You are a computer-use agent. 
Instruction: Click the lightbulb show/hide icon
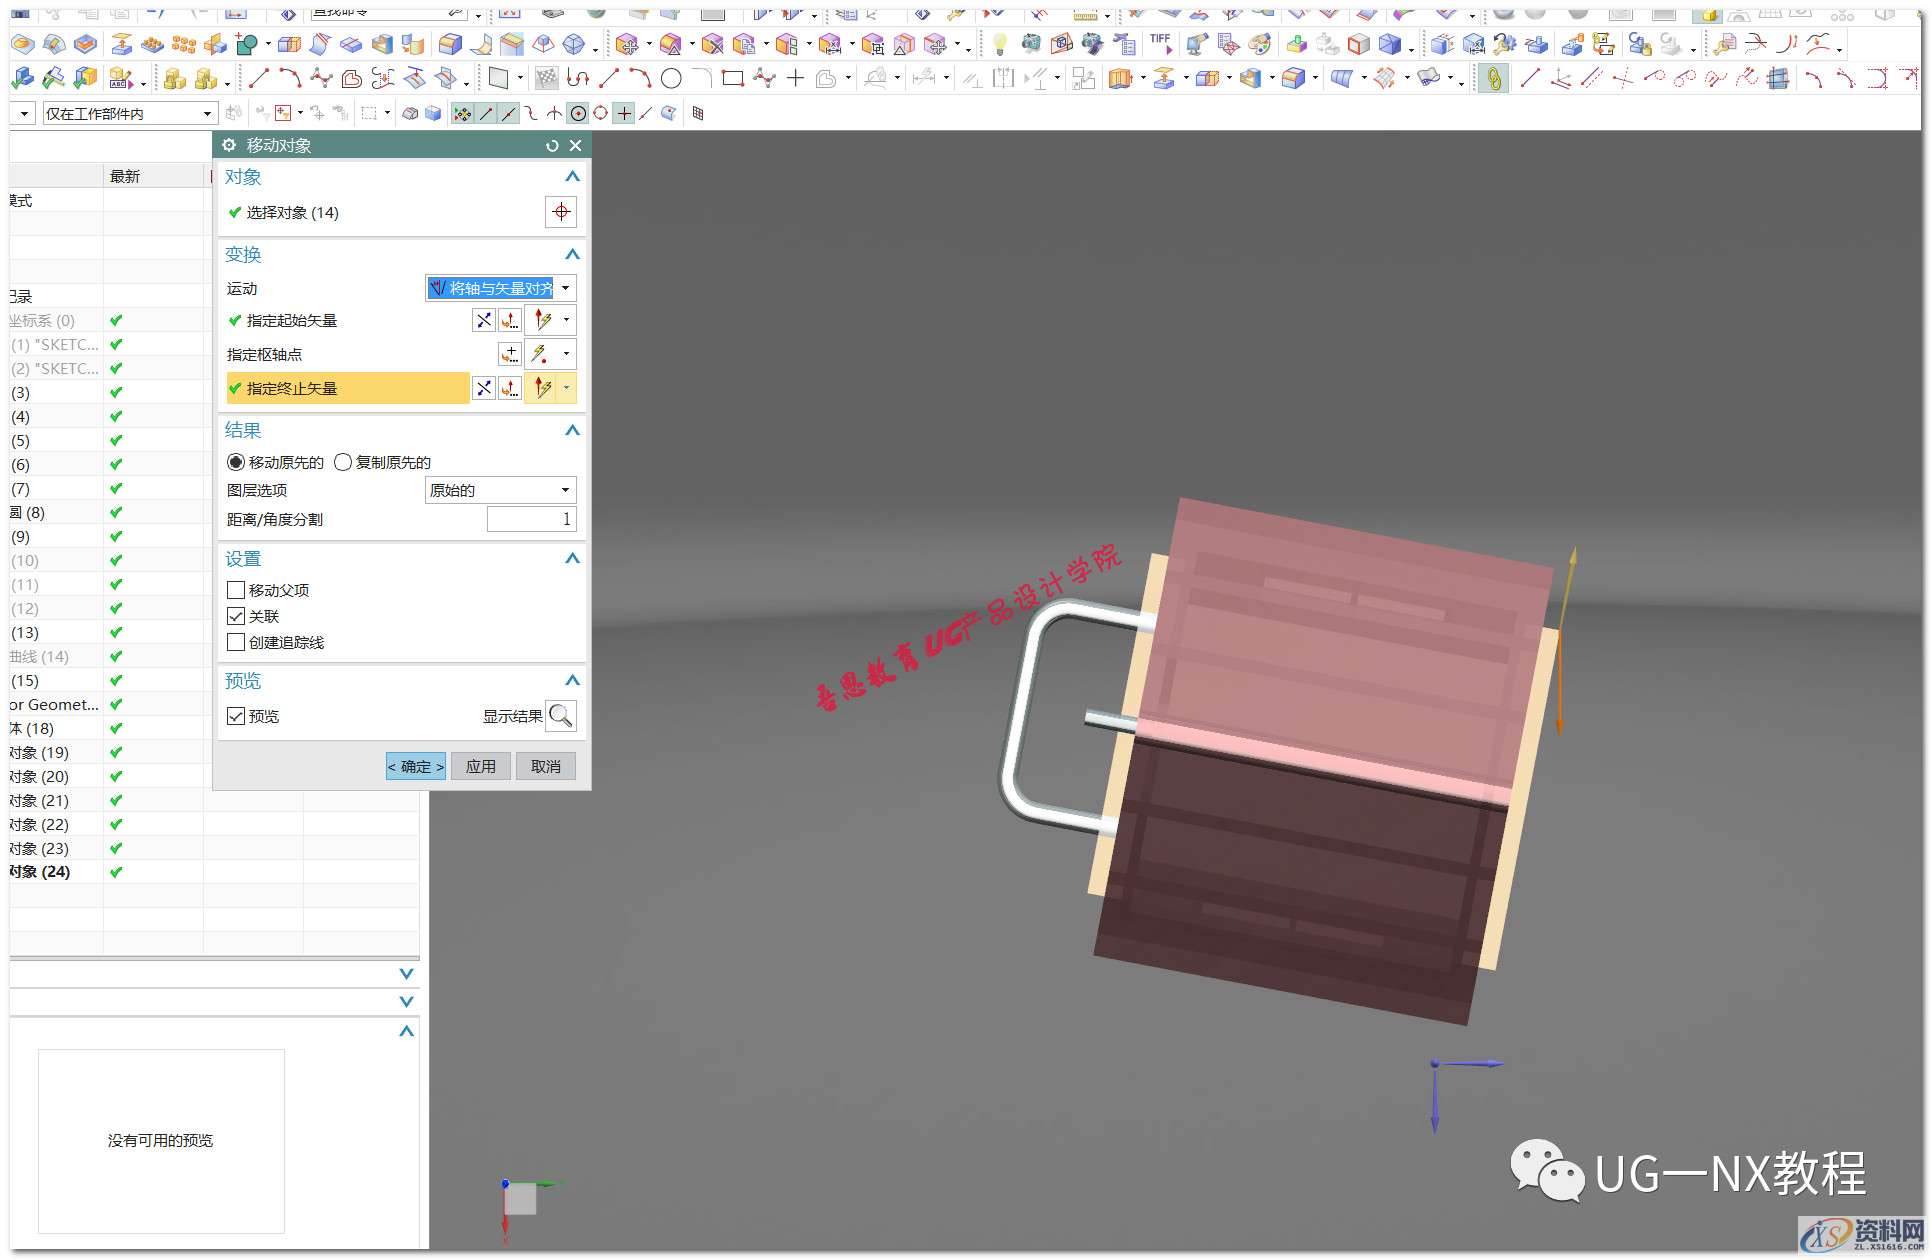pyautogui.click(x=999, y=44)
